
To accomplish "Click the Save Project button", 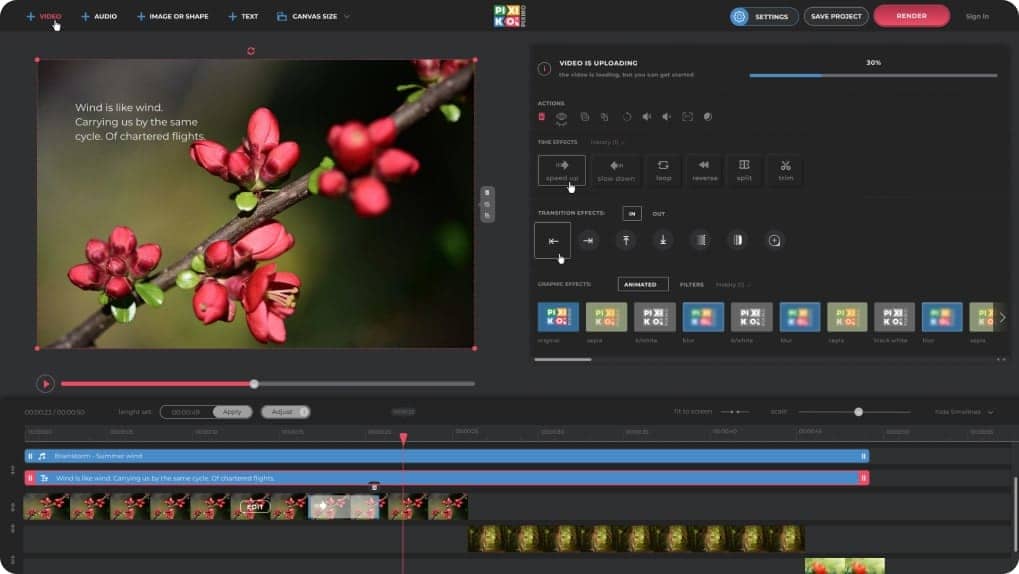I will pyautogui.click(x=836, y=16).
